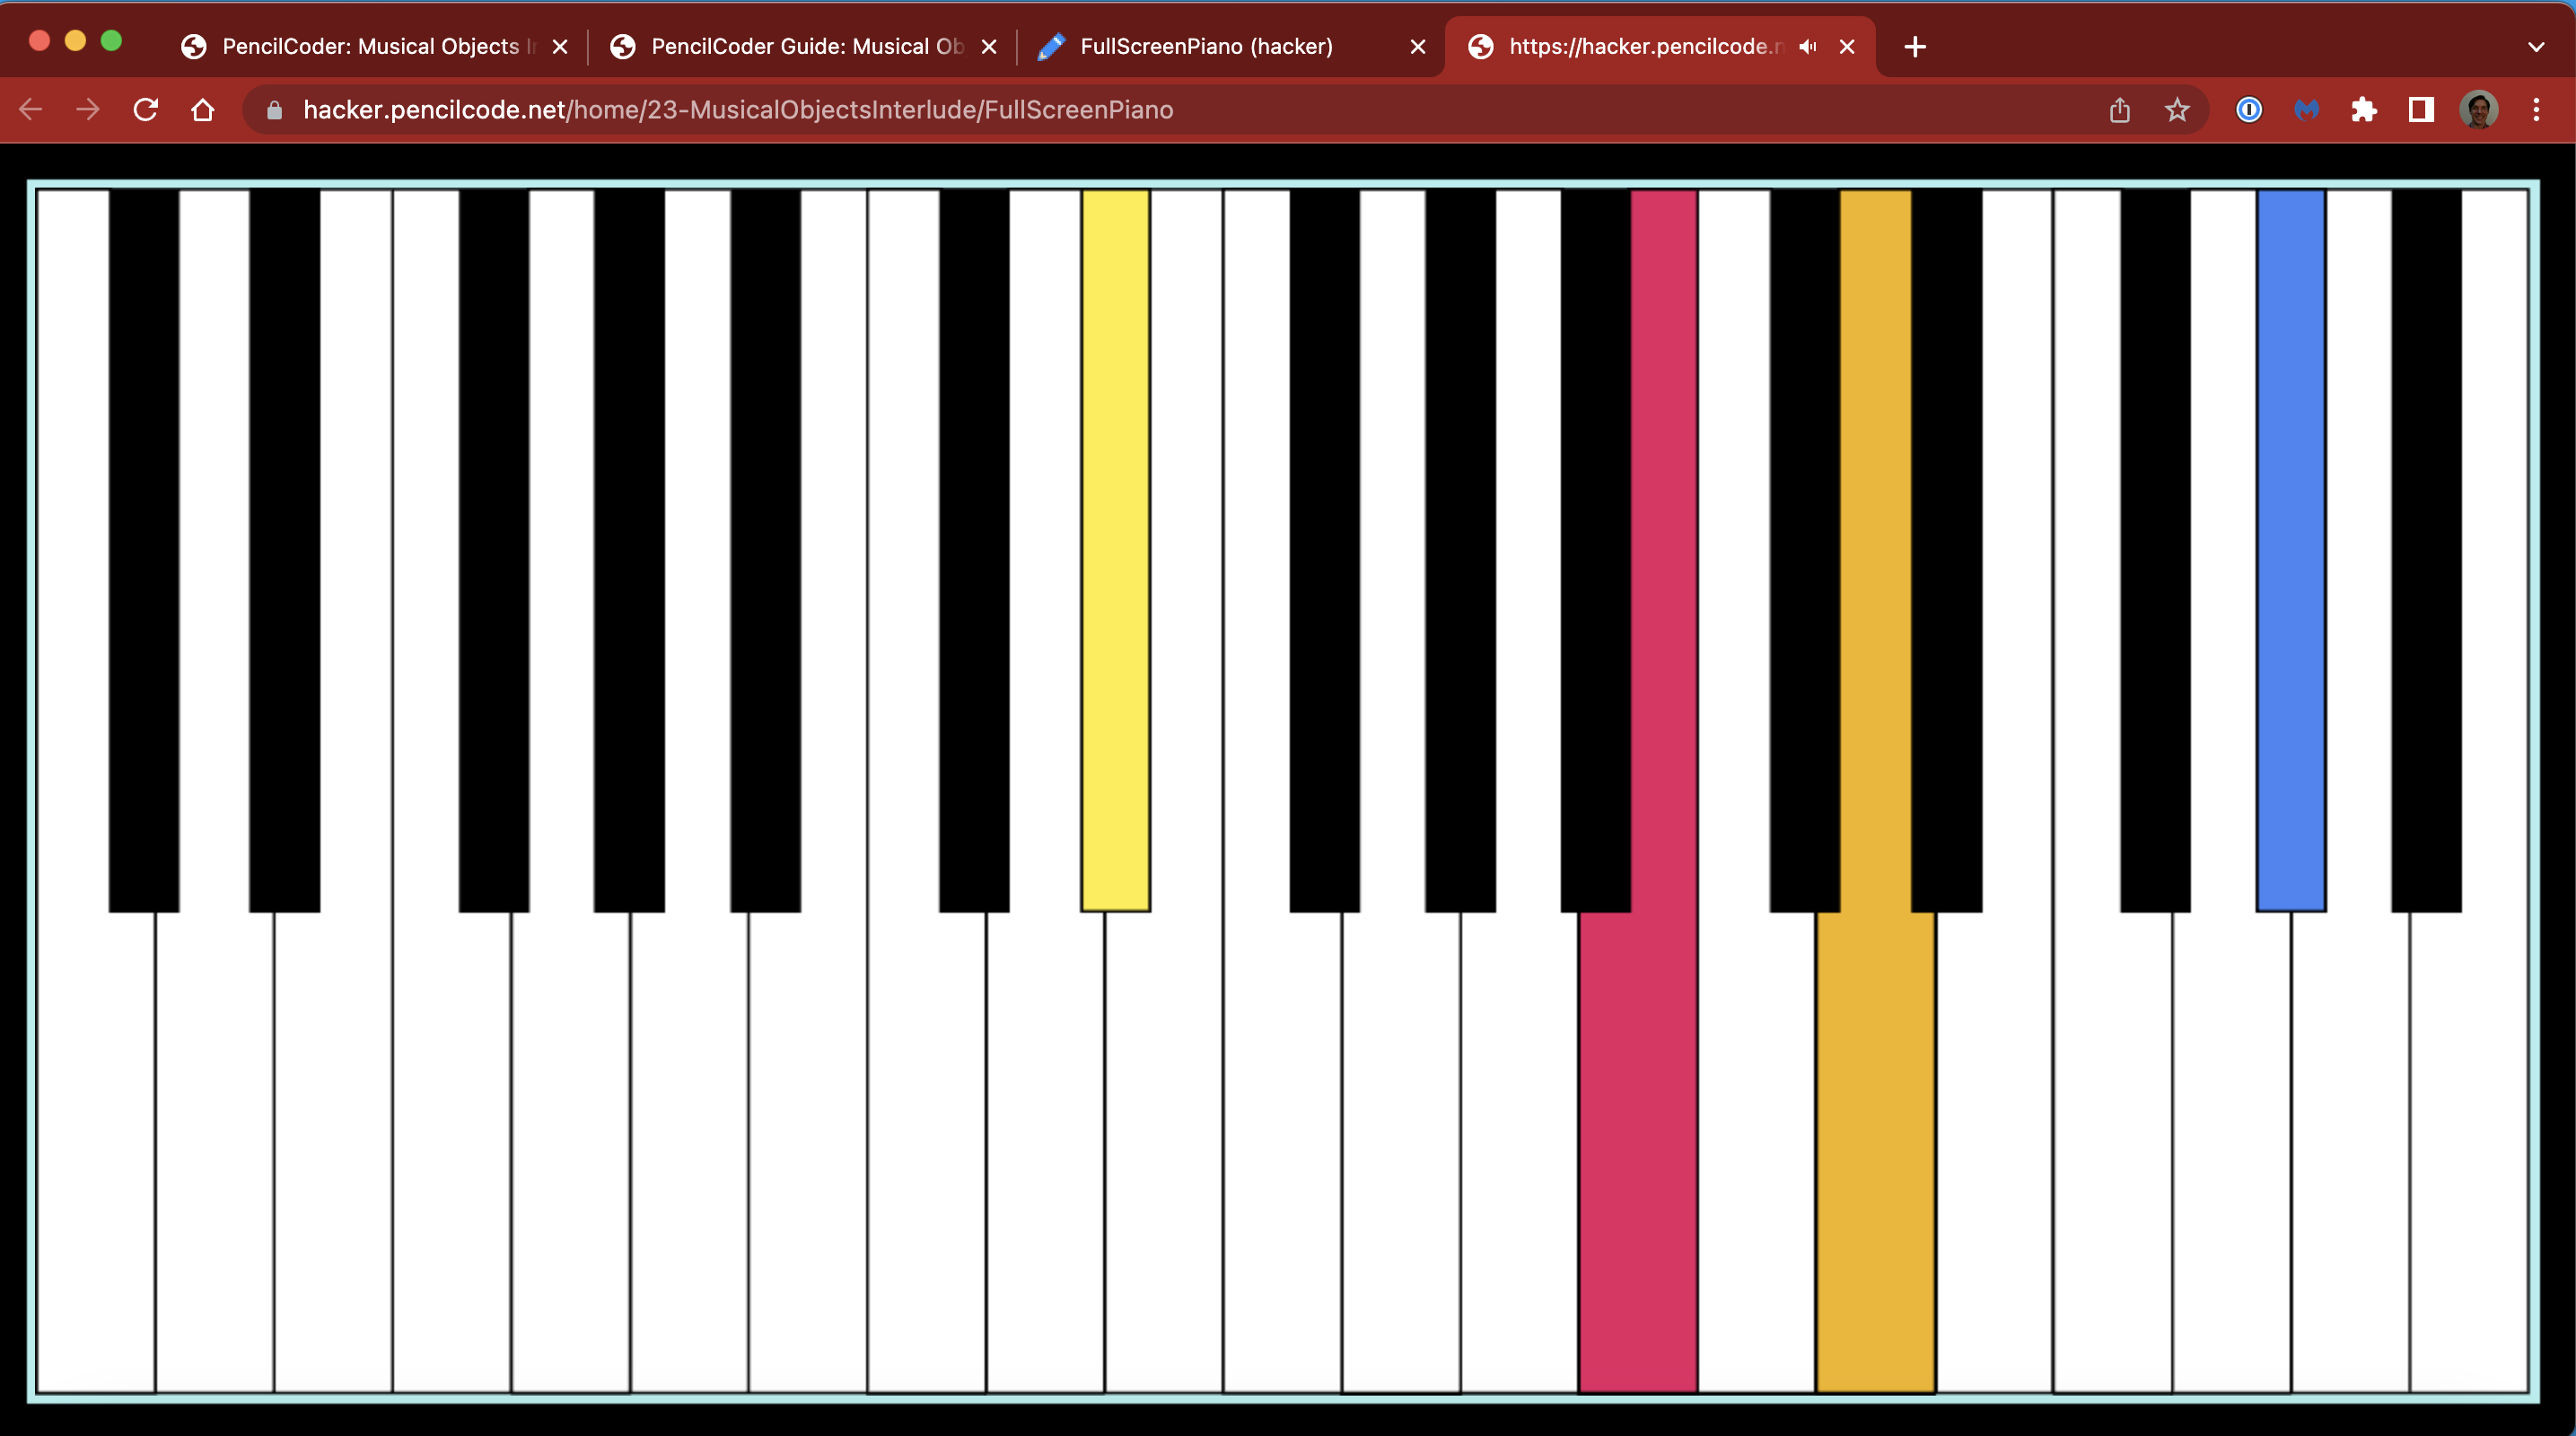Click the user profile avatar
The image size is (2576, 1436).
[x=2479, y=110]
